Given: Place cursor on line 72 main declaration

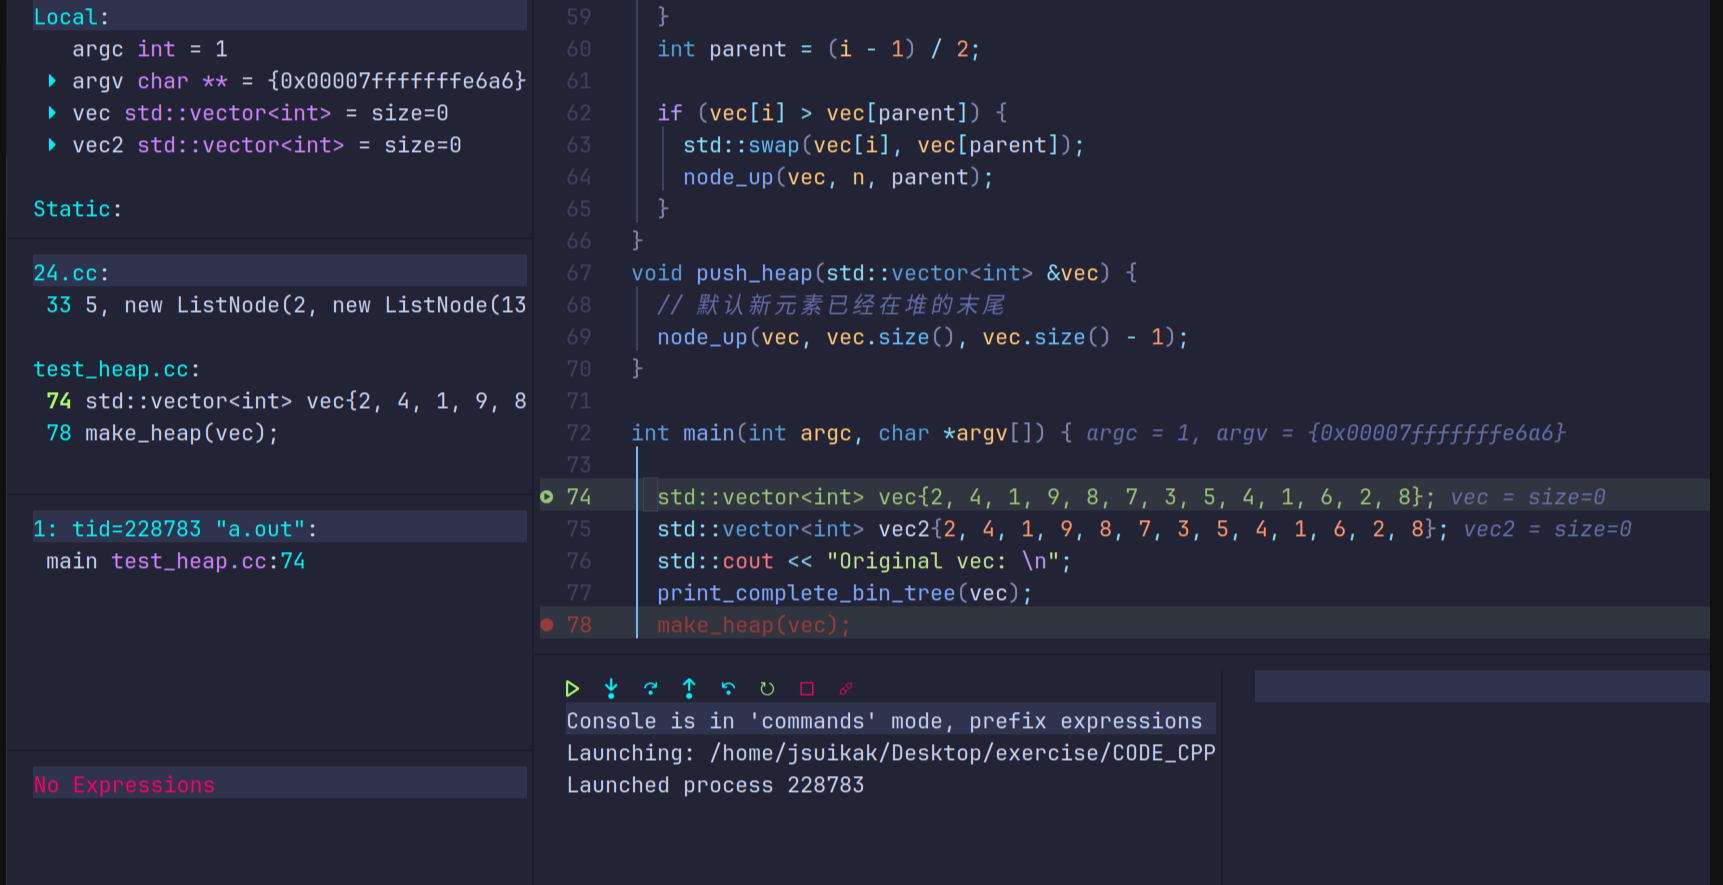Looking at the screenshot, I should (851, 433).
